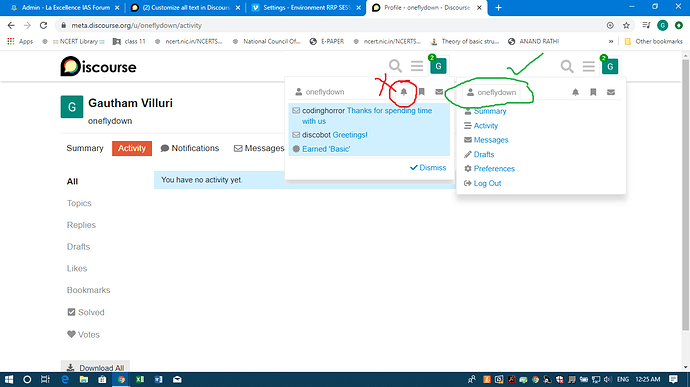Viewport: 690px width, 387px height.
Task: Click the bell icon in the panel listing Log Out
Action: pos(576,92)
